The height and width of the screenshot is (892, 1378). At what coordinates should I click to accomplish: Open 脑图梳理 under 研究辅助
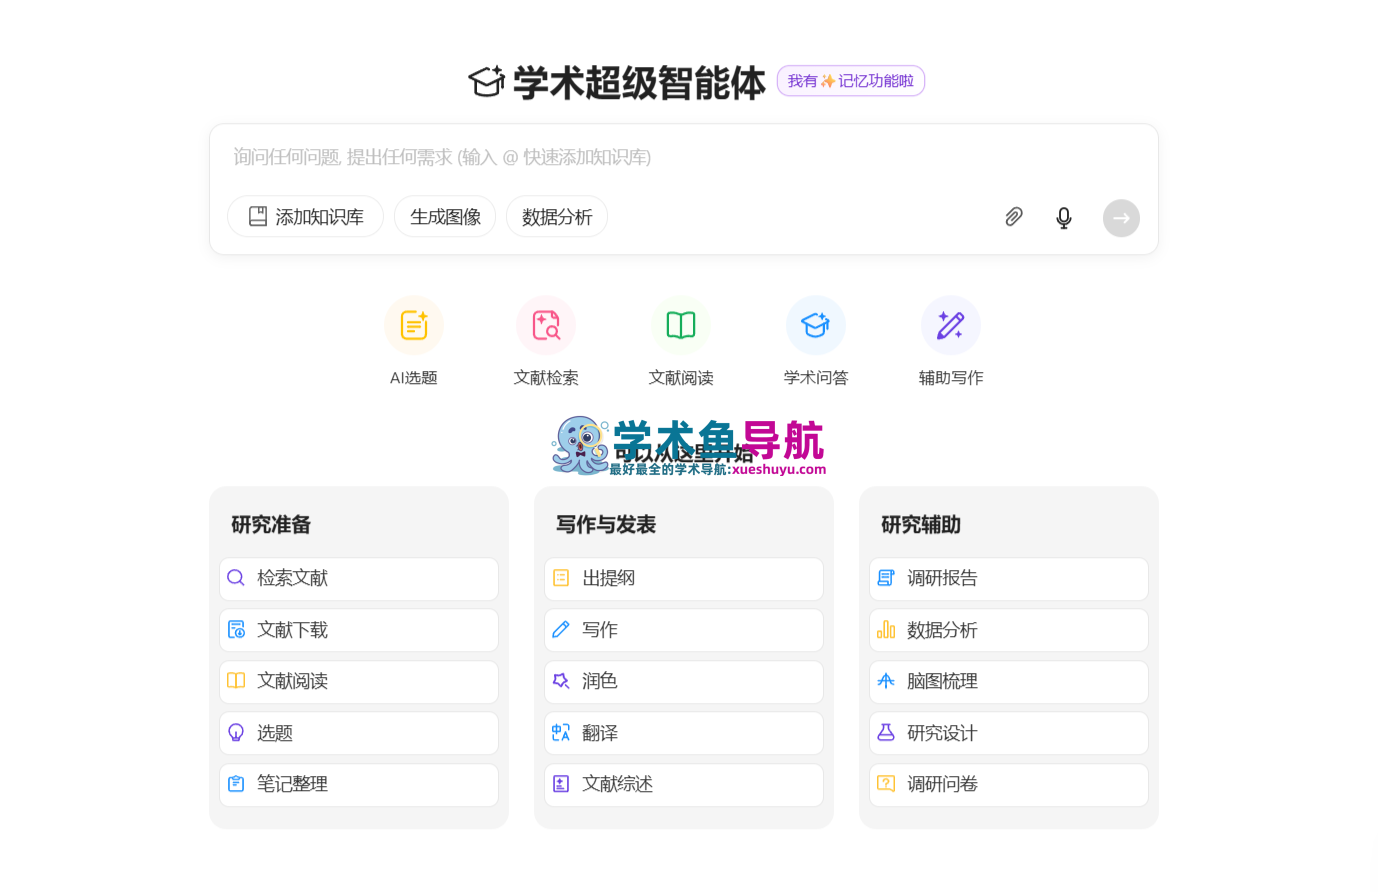(x=1008, y=681)
